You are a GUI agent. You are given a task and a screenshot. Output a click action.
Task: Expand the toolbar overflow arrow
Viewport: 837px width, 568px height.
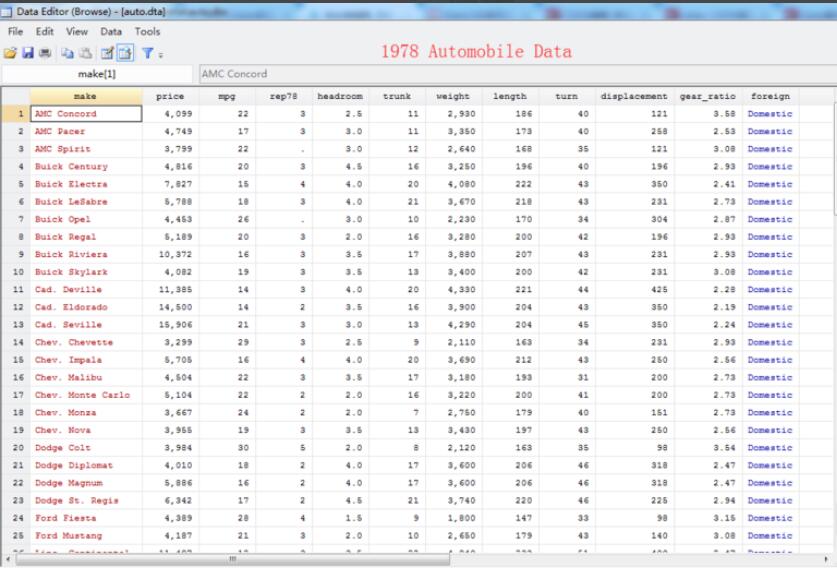[x=160, y=54]
